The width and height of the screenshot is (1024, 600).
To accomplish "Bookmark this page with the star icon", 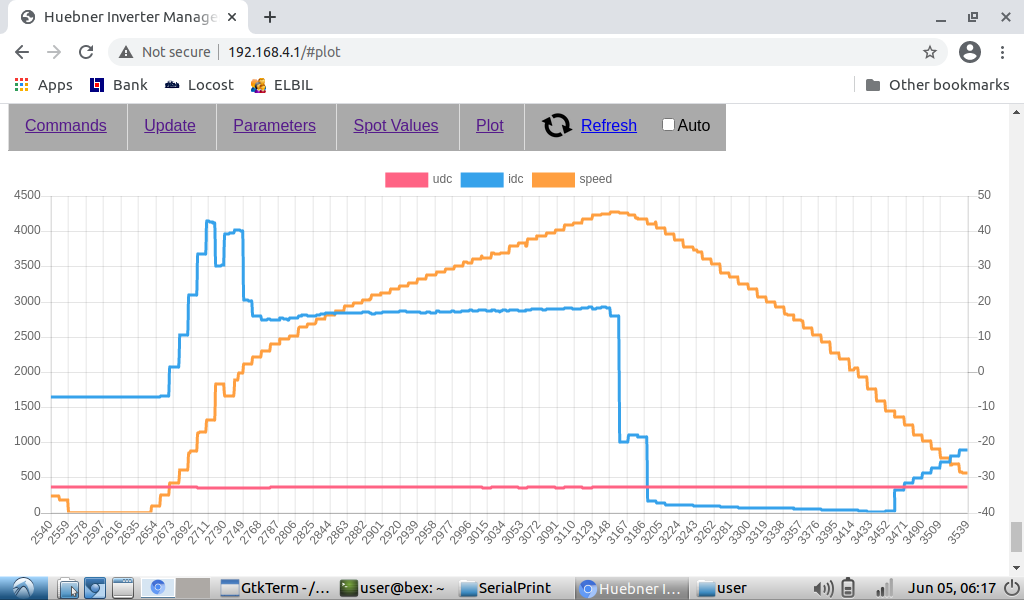I will (x=929, y=52).
